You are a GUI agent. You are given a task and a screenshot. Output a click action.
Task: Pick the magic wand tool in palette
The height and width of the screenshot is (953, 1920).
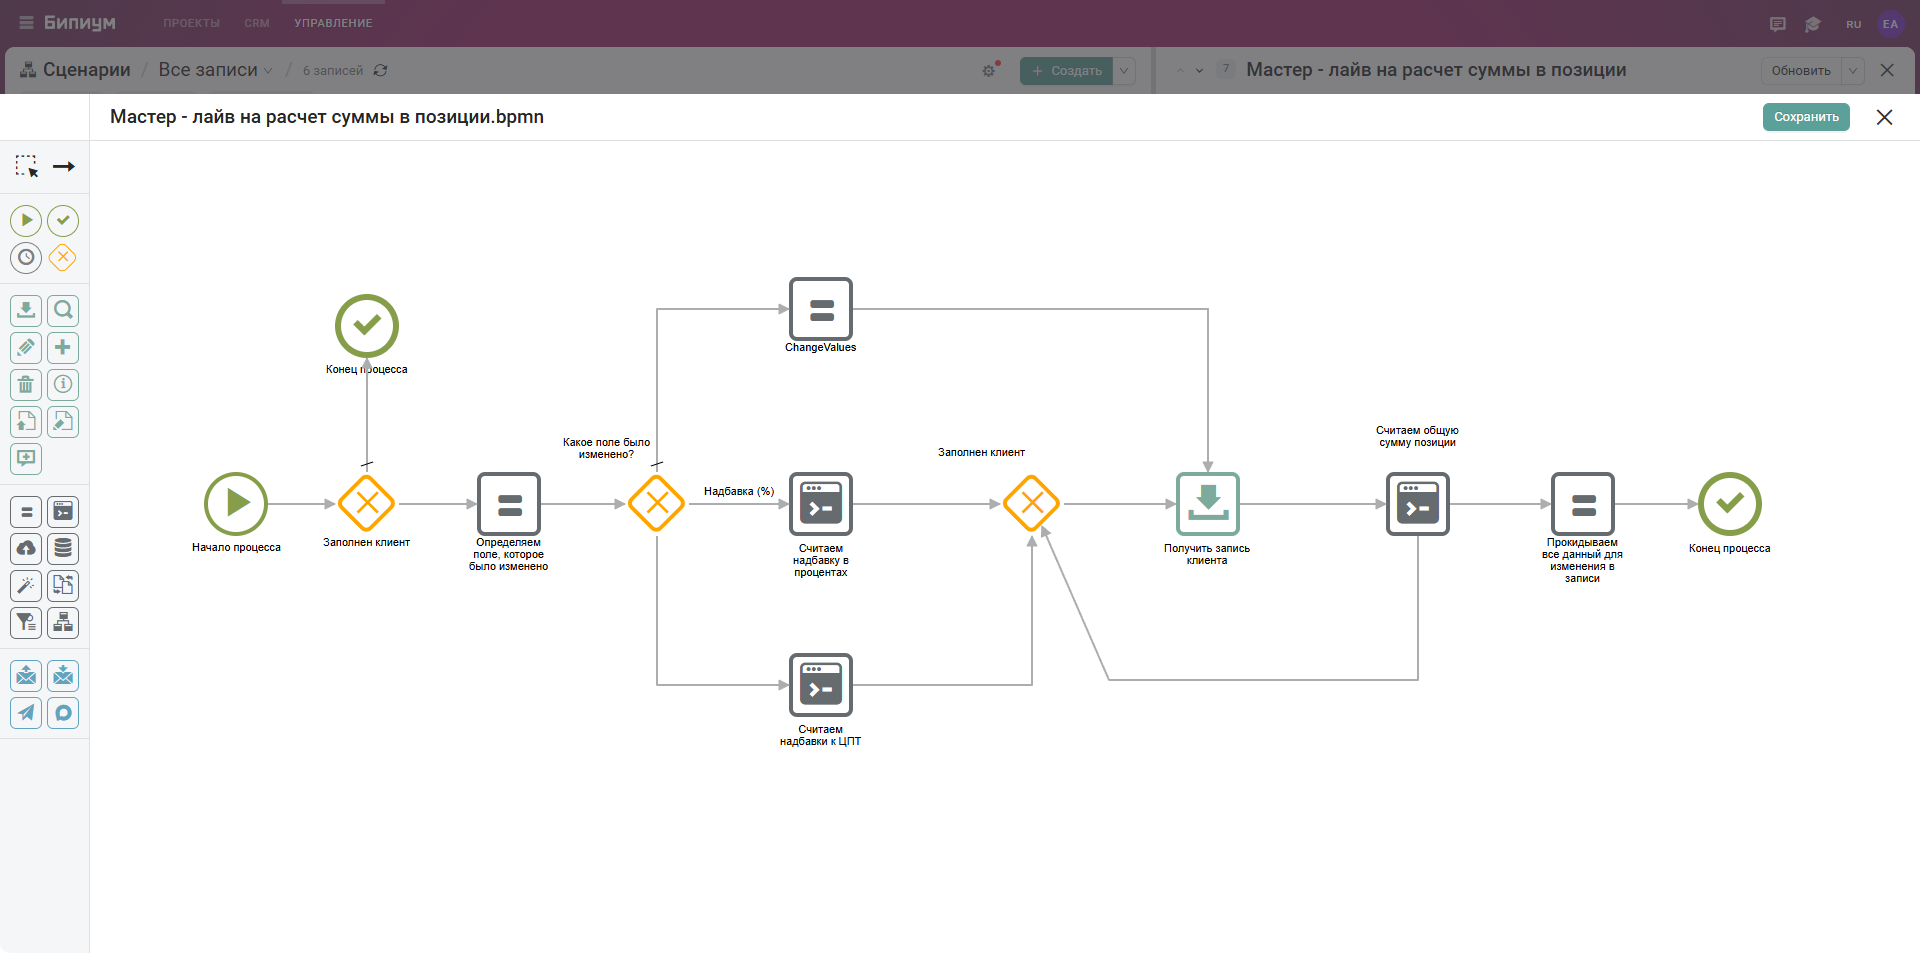click(x=26, y=586)
